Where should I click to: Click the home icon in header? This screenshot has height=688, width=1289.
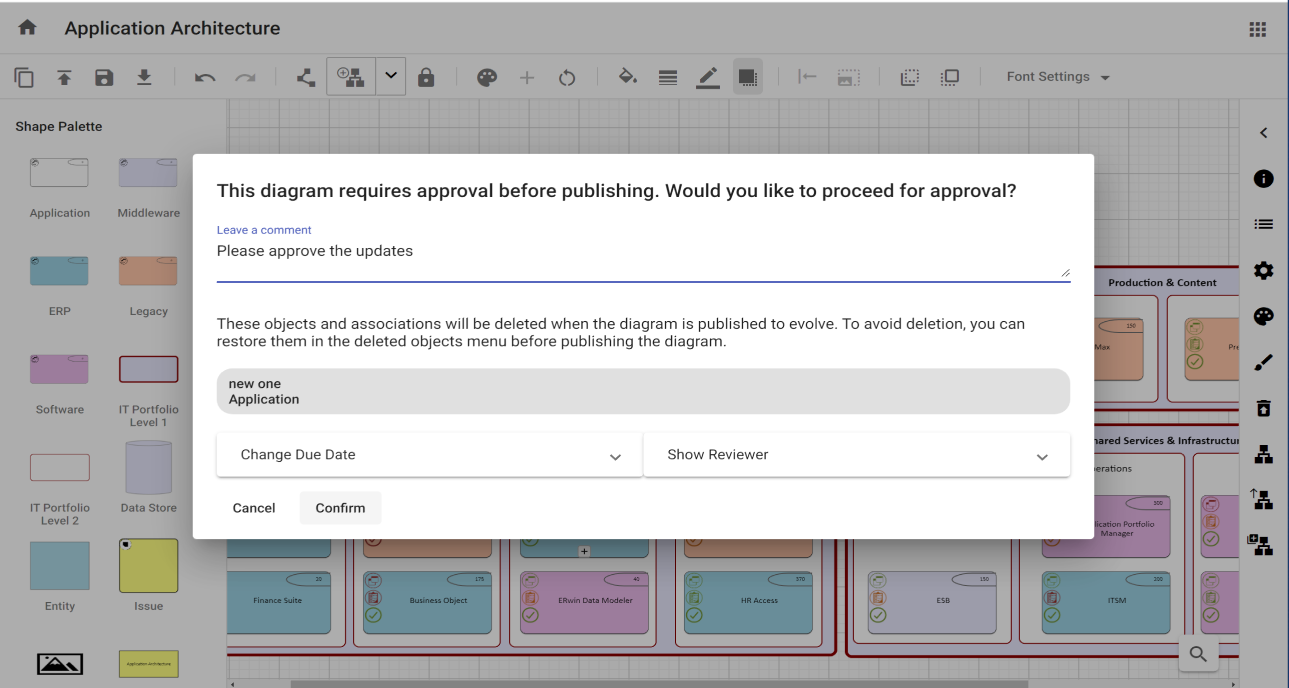[x=27, y=28]
